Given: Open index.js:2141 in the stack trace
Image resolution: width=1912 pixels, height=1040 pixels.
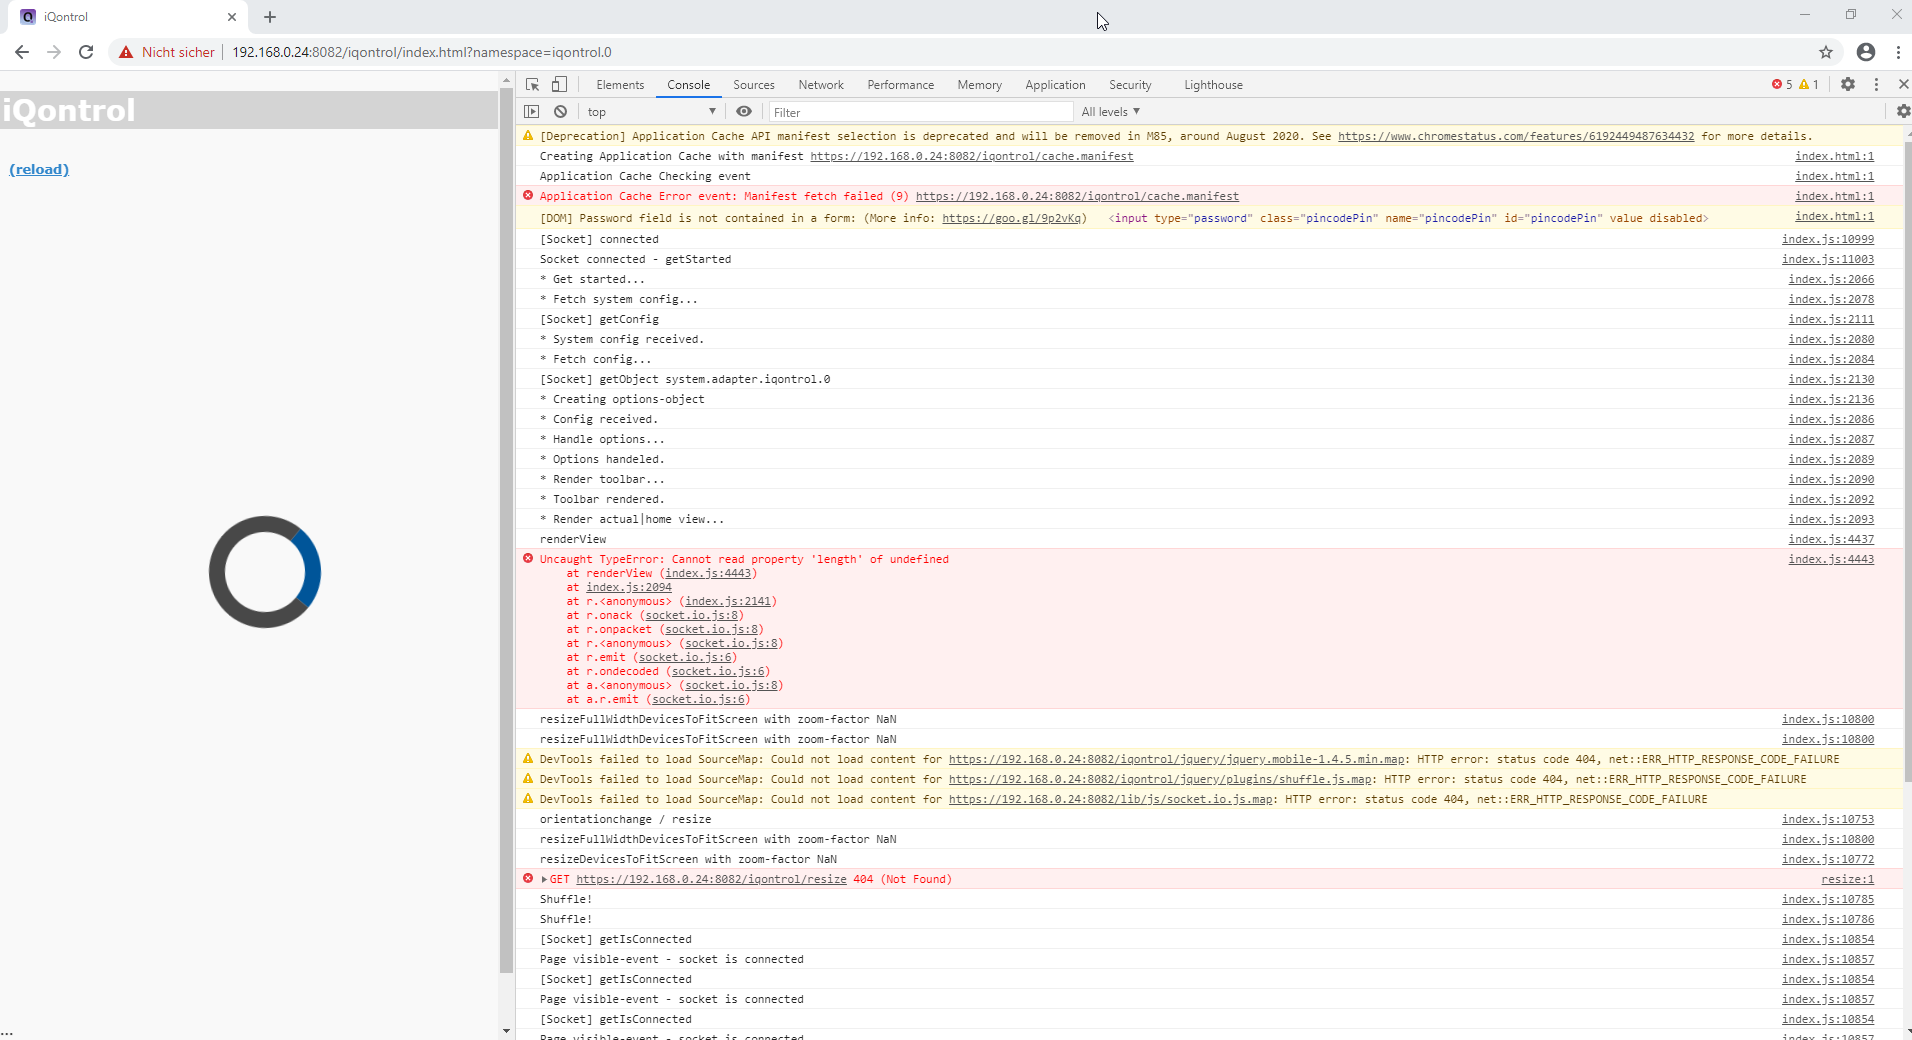Looking at the screenshot, I should pos(728,601).
